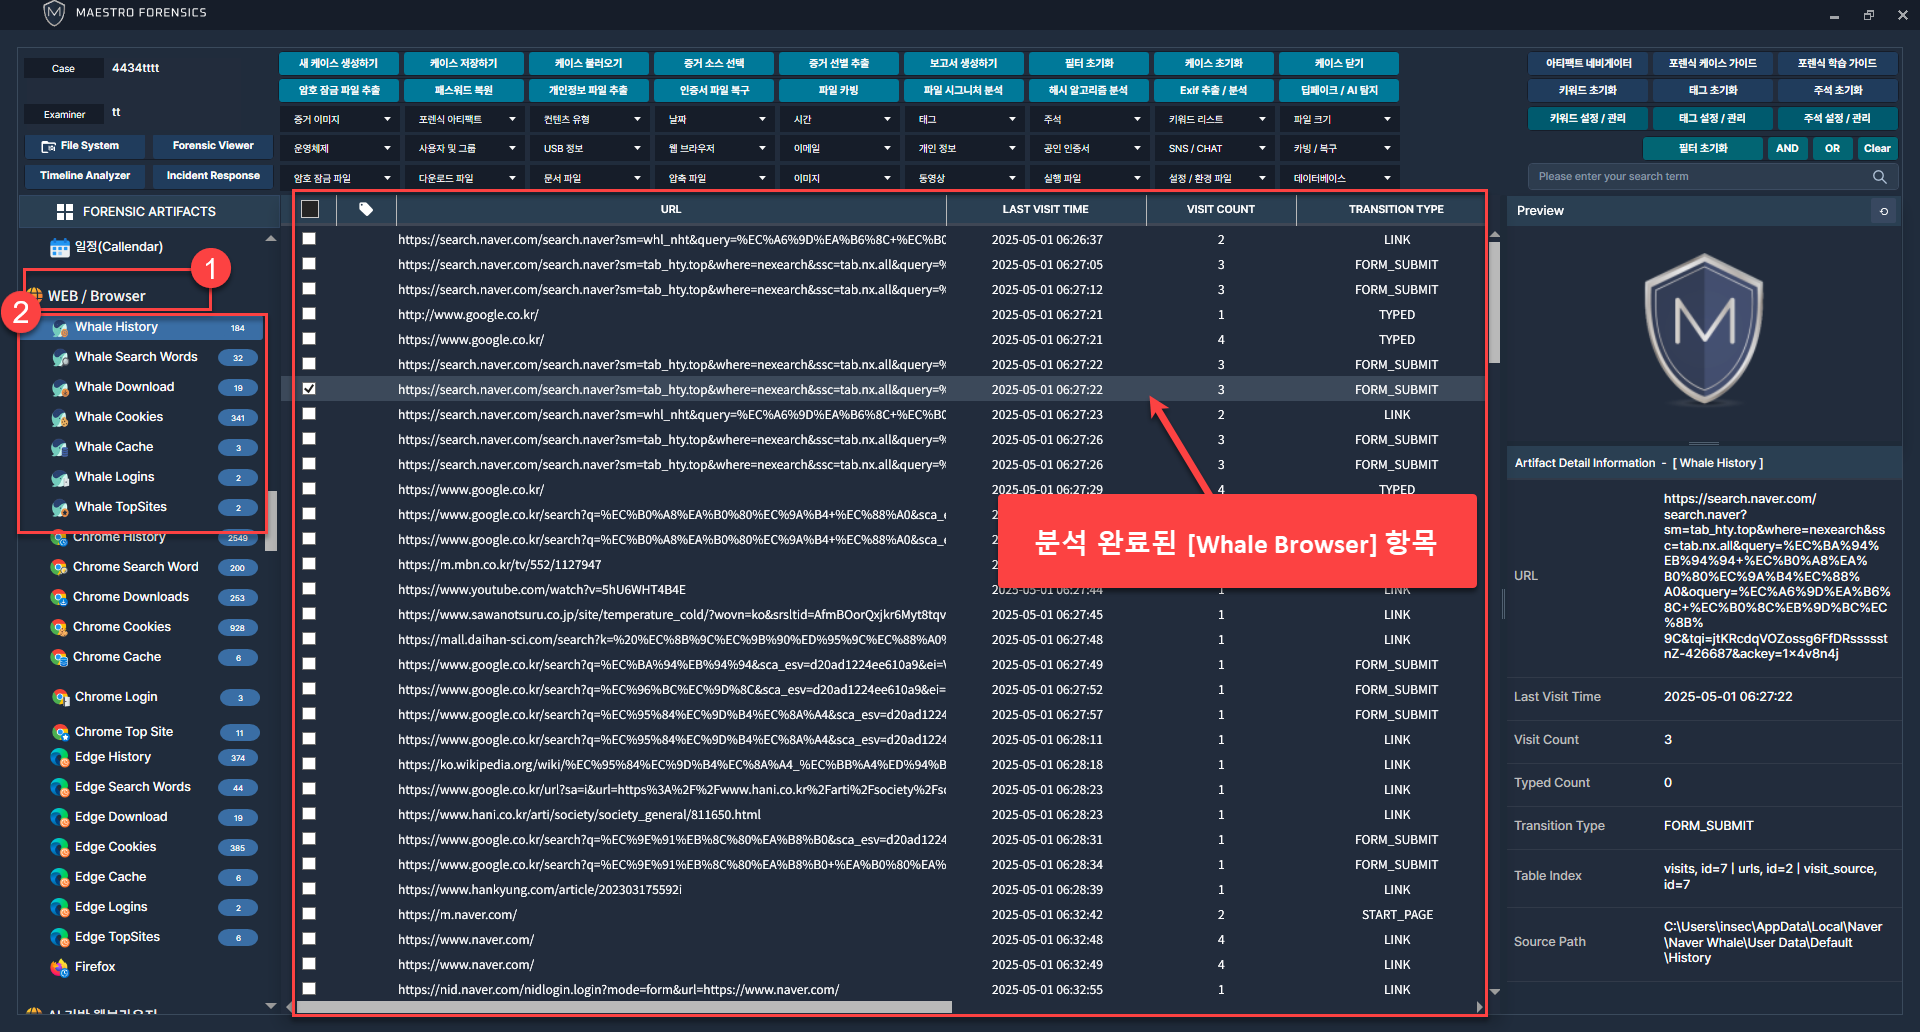The image size is (1920, 1032).
Task: Uncheck the selected 06:27:22 row checkbox
Action: pyautogui.click(x=309, y=389)
